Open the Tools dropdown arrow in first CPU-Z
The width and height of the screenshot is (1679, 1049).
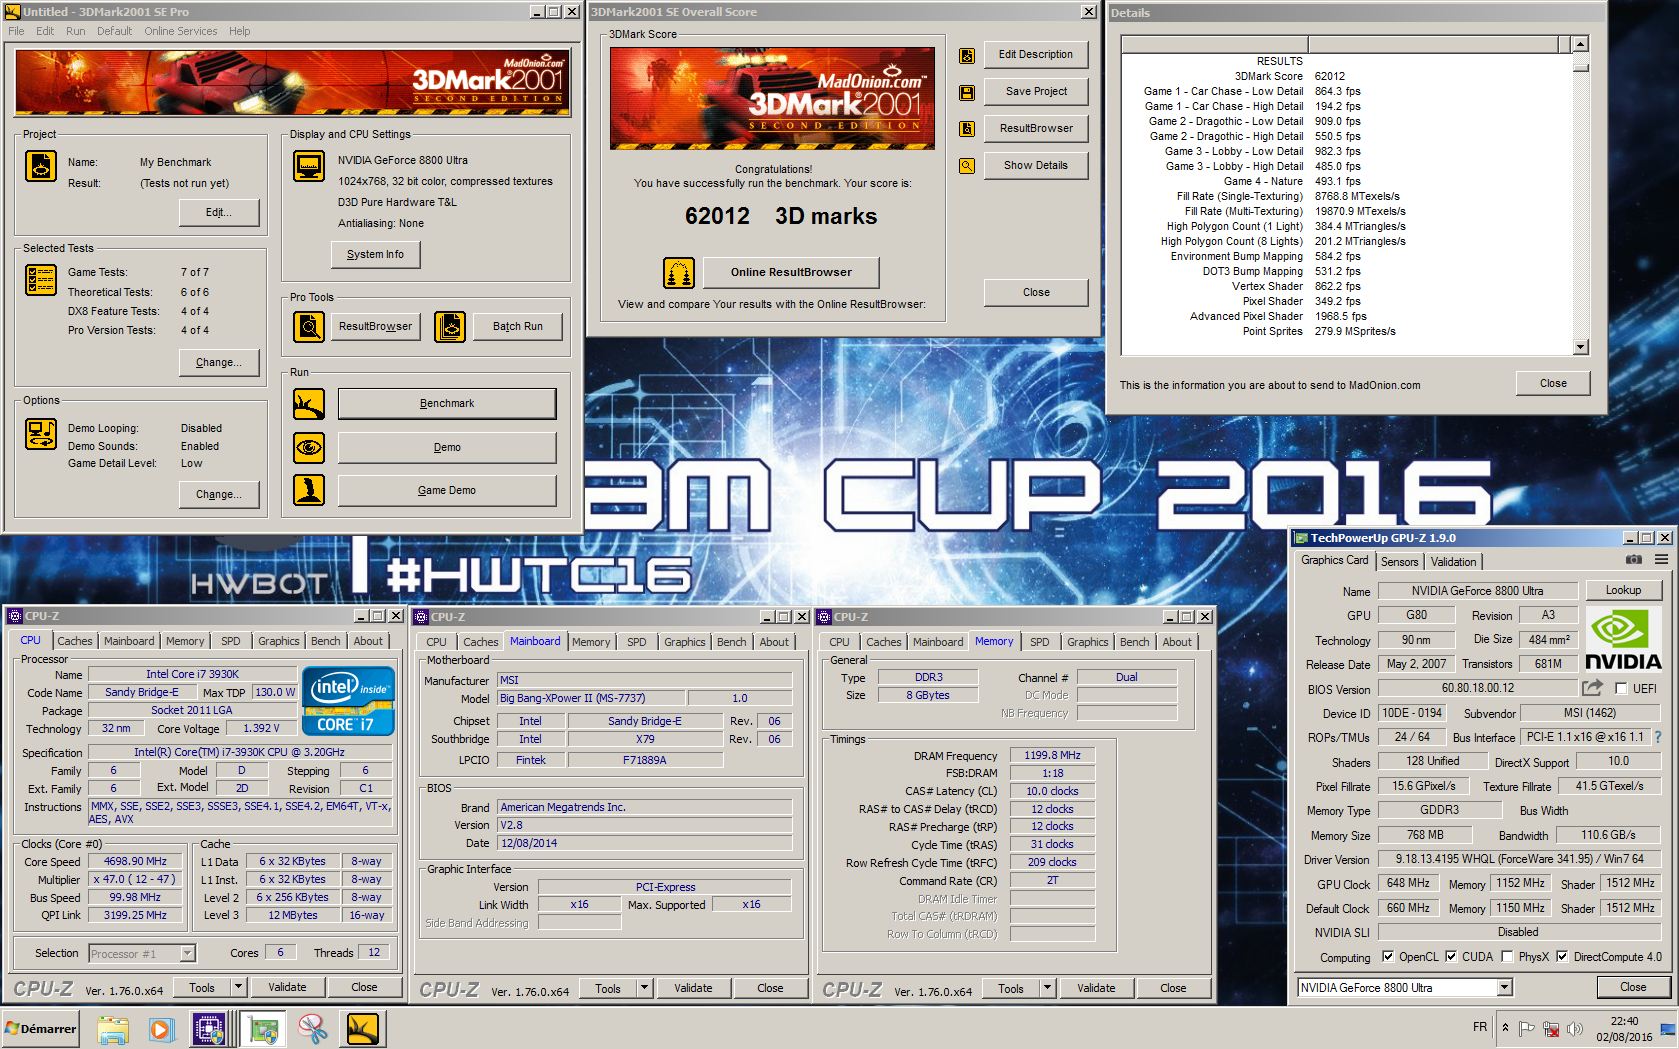(x=238, y=987)
